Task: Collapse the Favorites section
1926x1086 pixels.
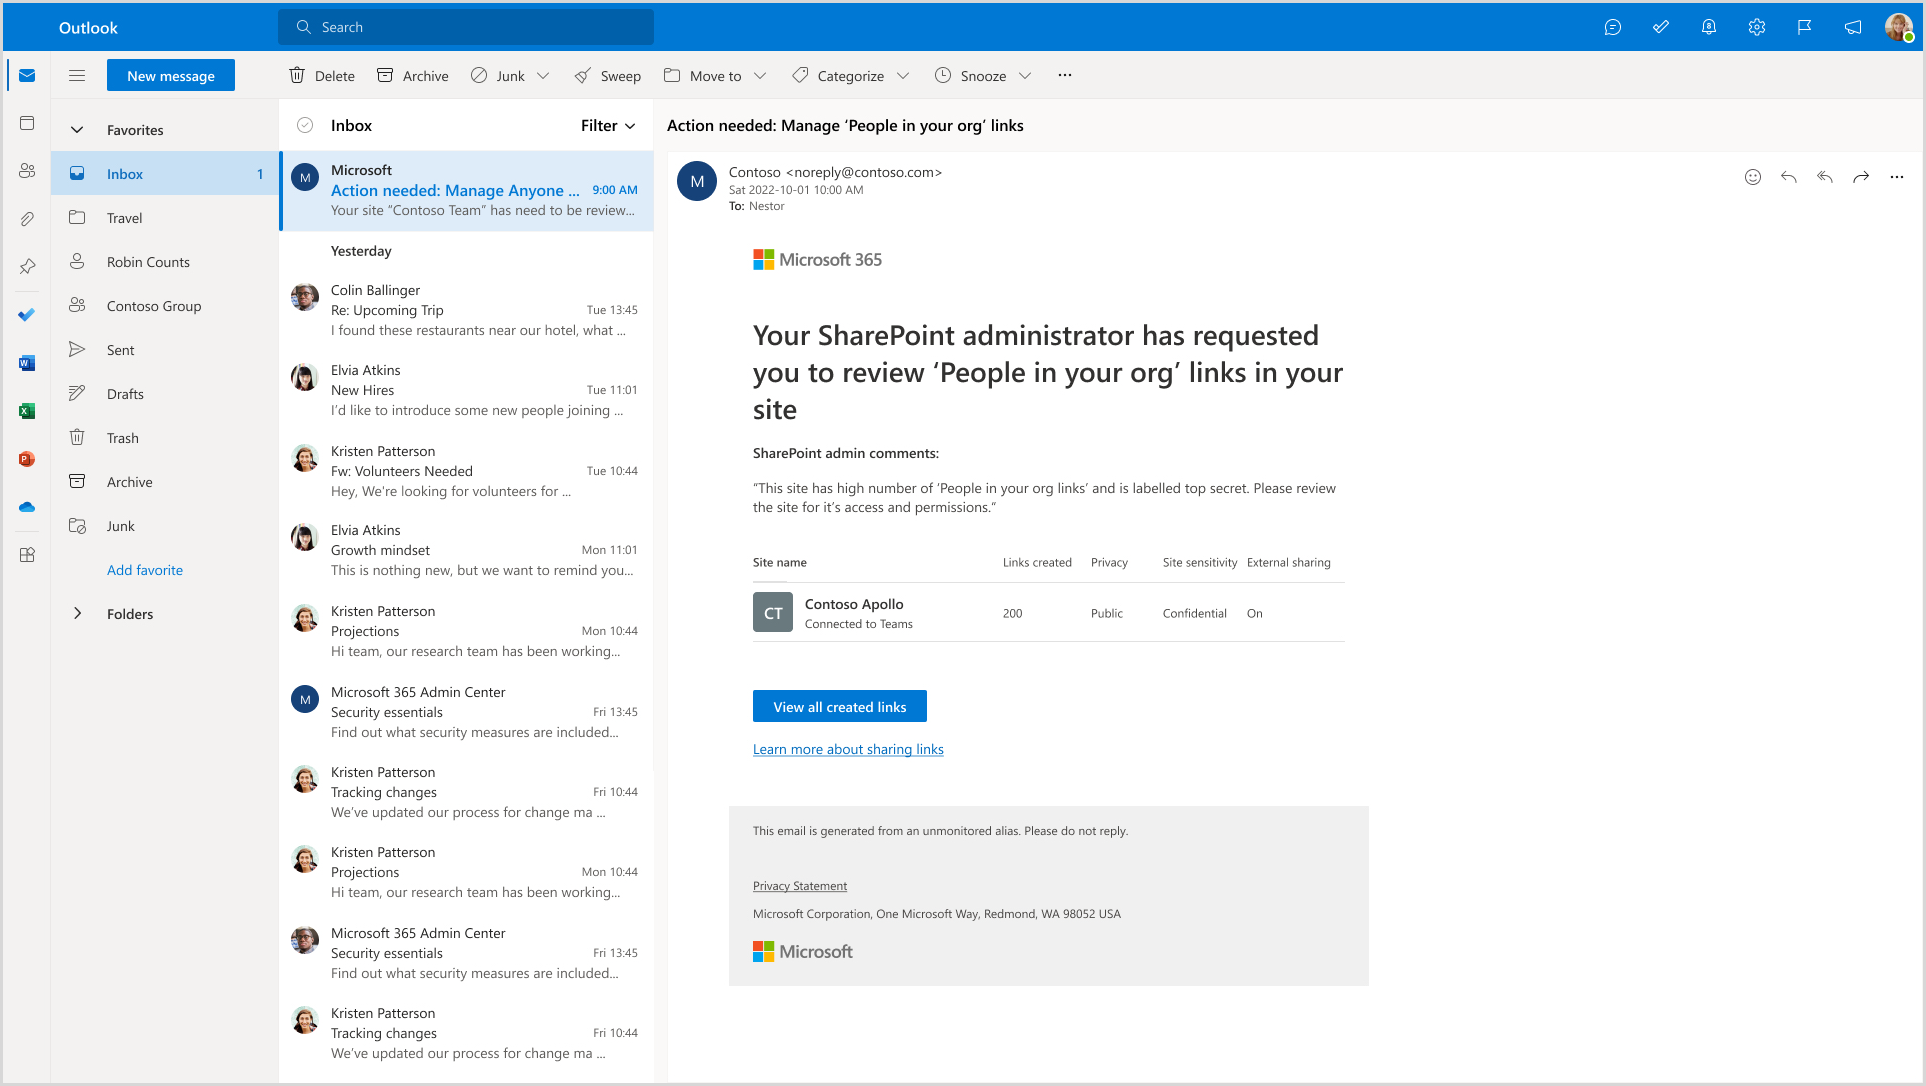Action: coord(77,130)
